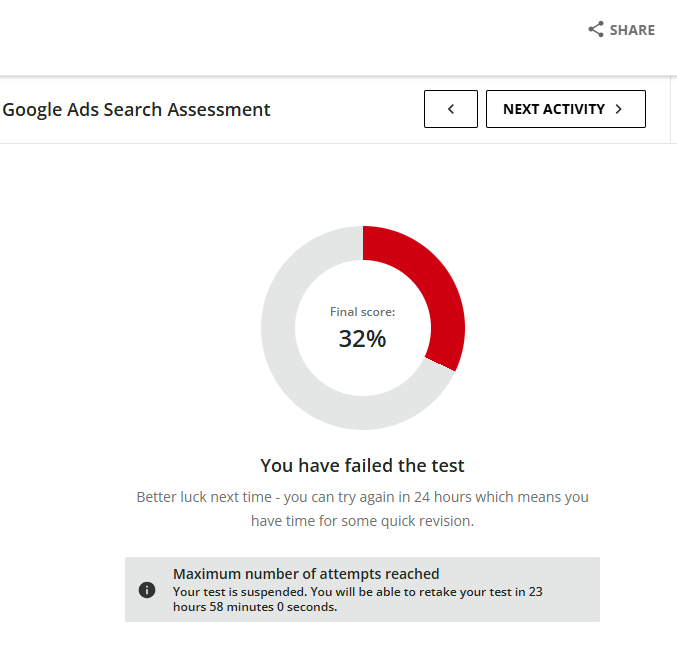Click the 'Your test is suspended' countdown text
This screenshot has width=677, height=658.
pos(357,599)
